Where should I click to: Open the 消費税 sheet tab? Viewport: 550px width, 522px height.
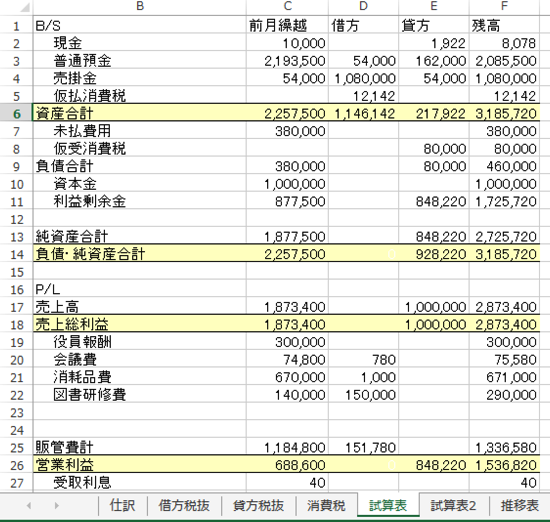tap(326, 506)
